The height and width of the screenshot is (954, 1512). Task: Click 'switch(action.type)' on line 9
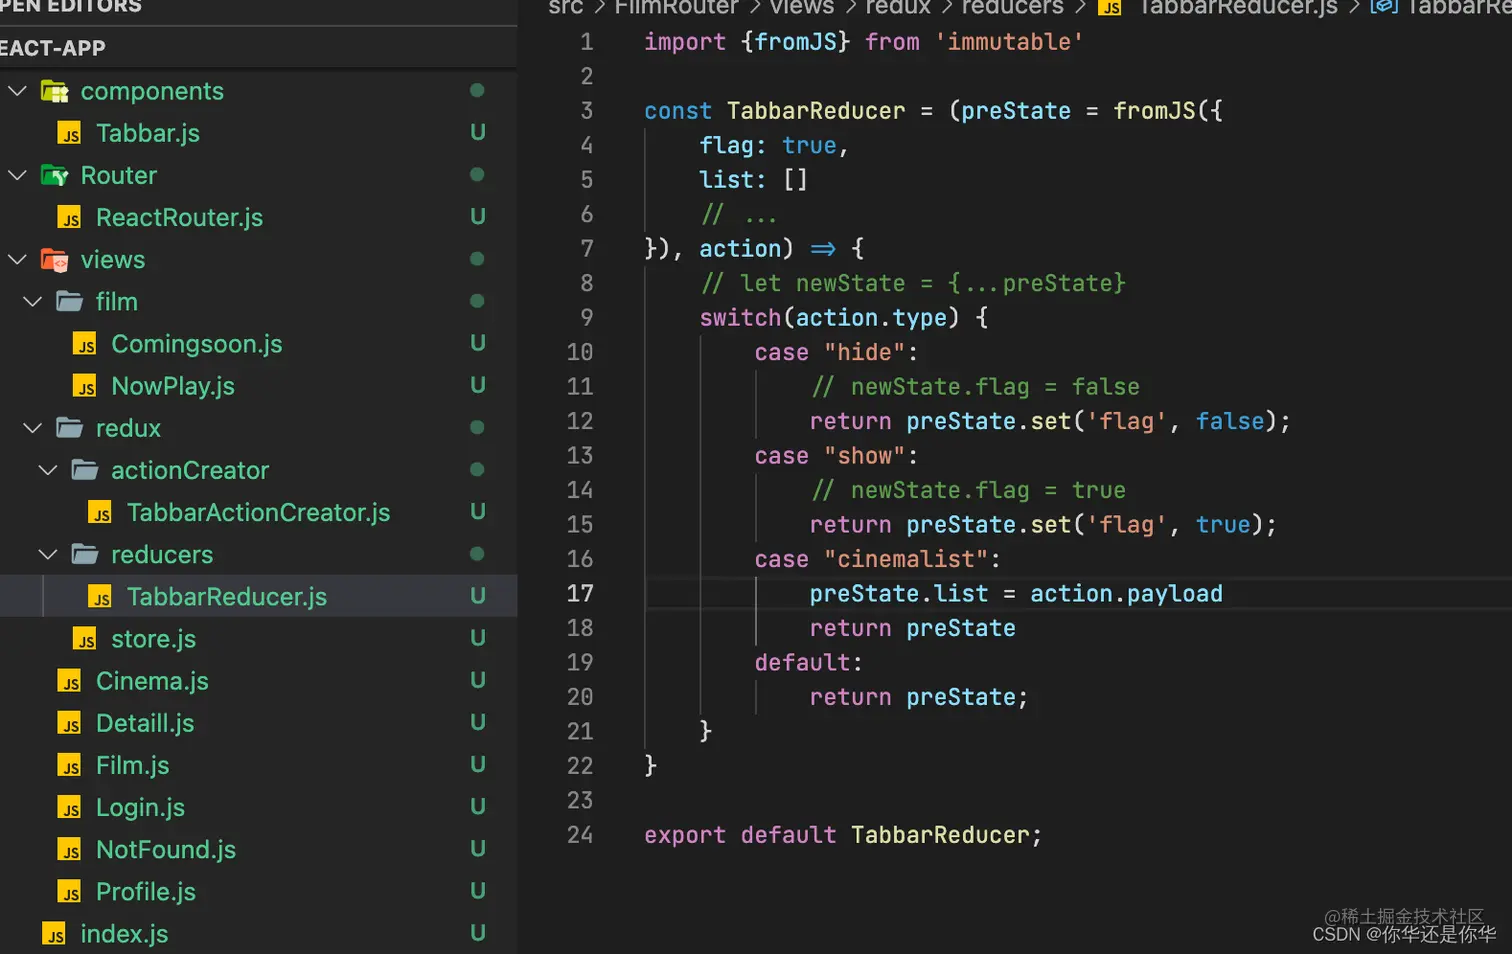point(829,318)
